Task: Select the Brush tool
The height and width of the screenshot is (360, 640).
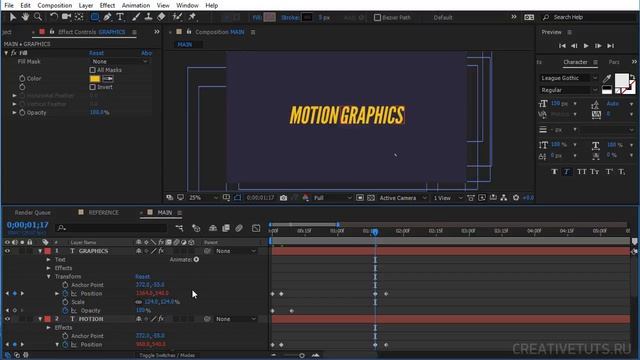Action: coord(136,17)
